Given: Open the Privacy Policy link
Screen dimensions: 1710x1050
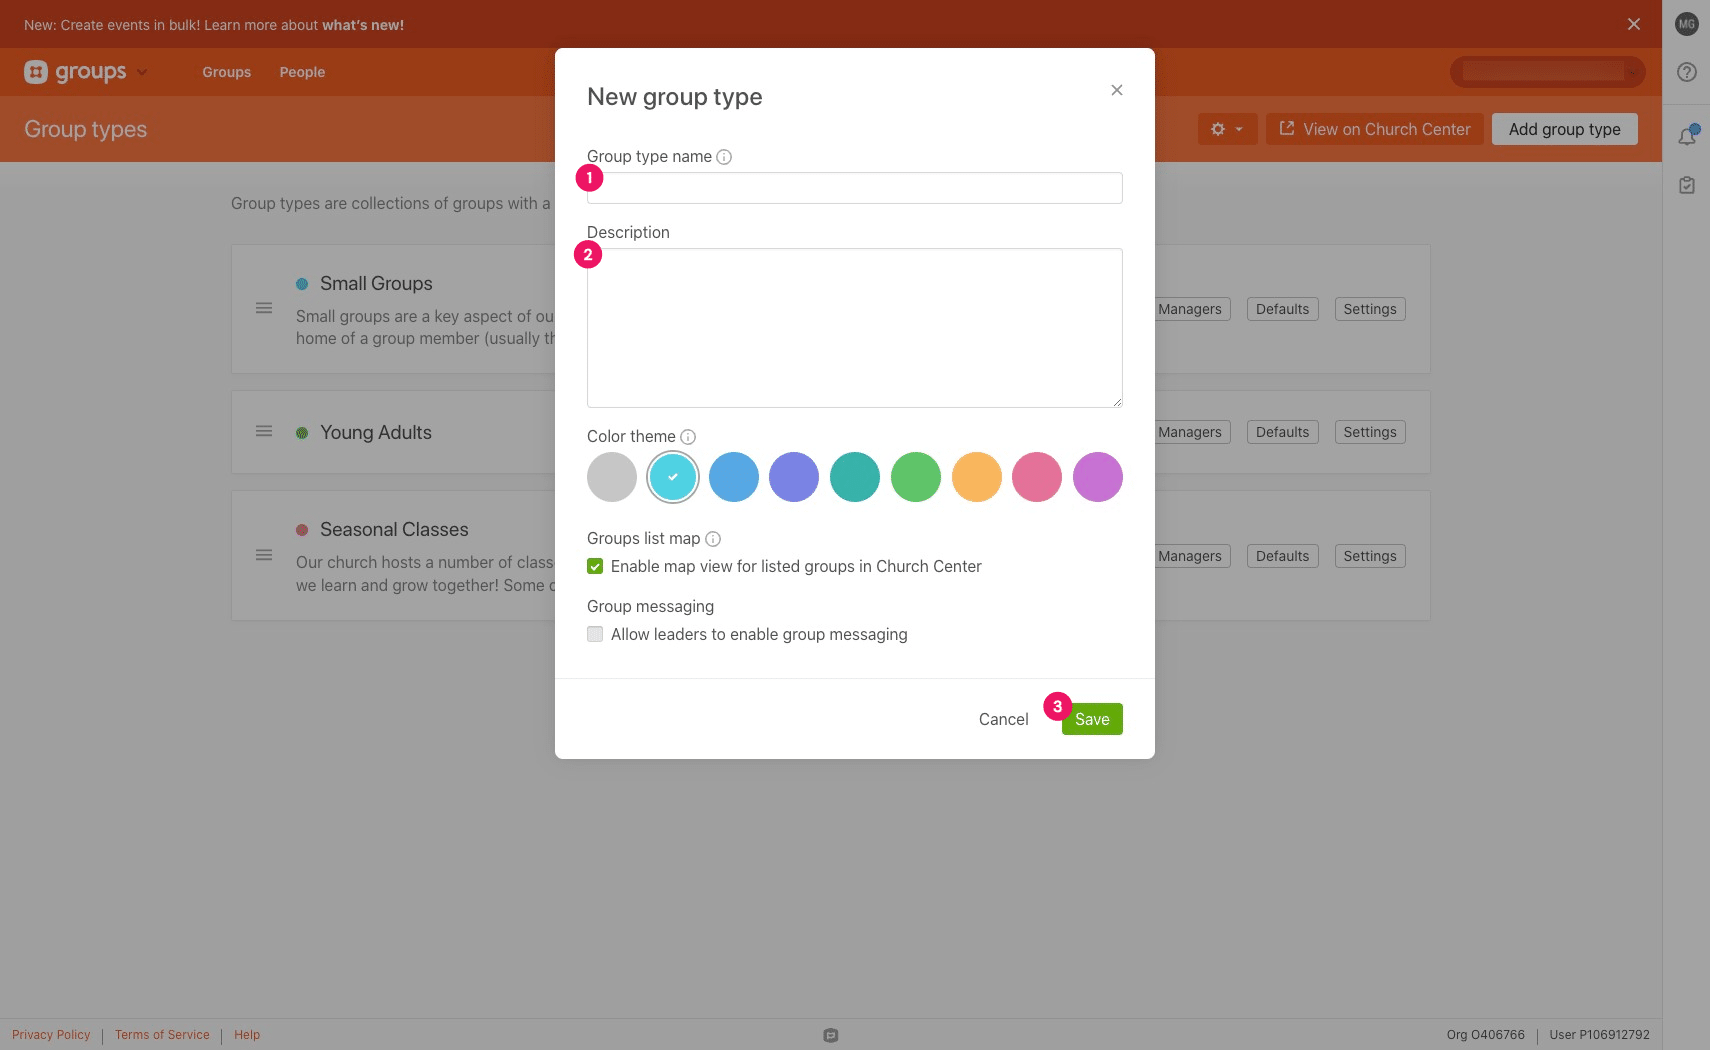Looking at the screenshot, I should coord(51,1035).
